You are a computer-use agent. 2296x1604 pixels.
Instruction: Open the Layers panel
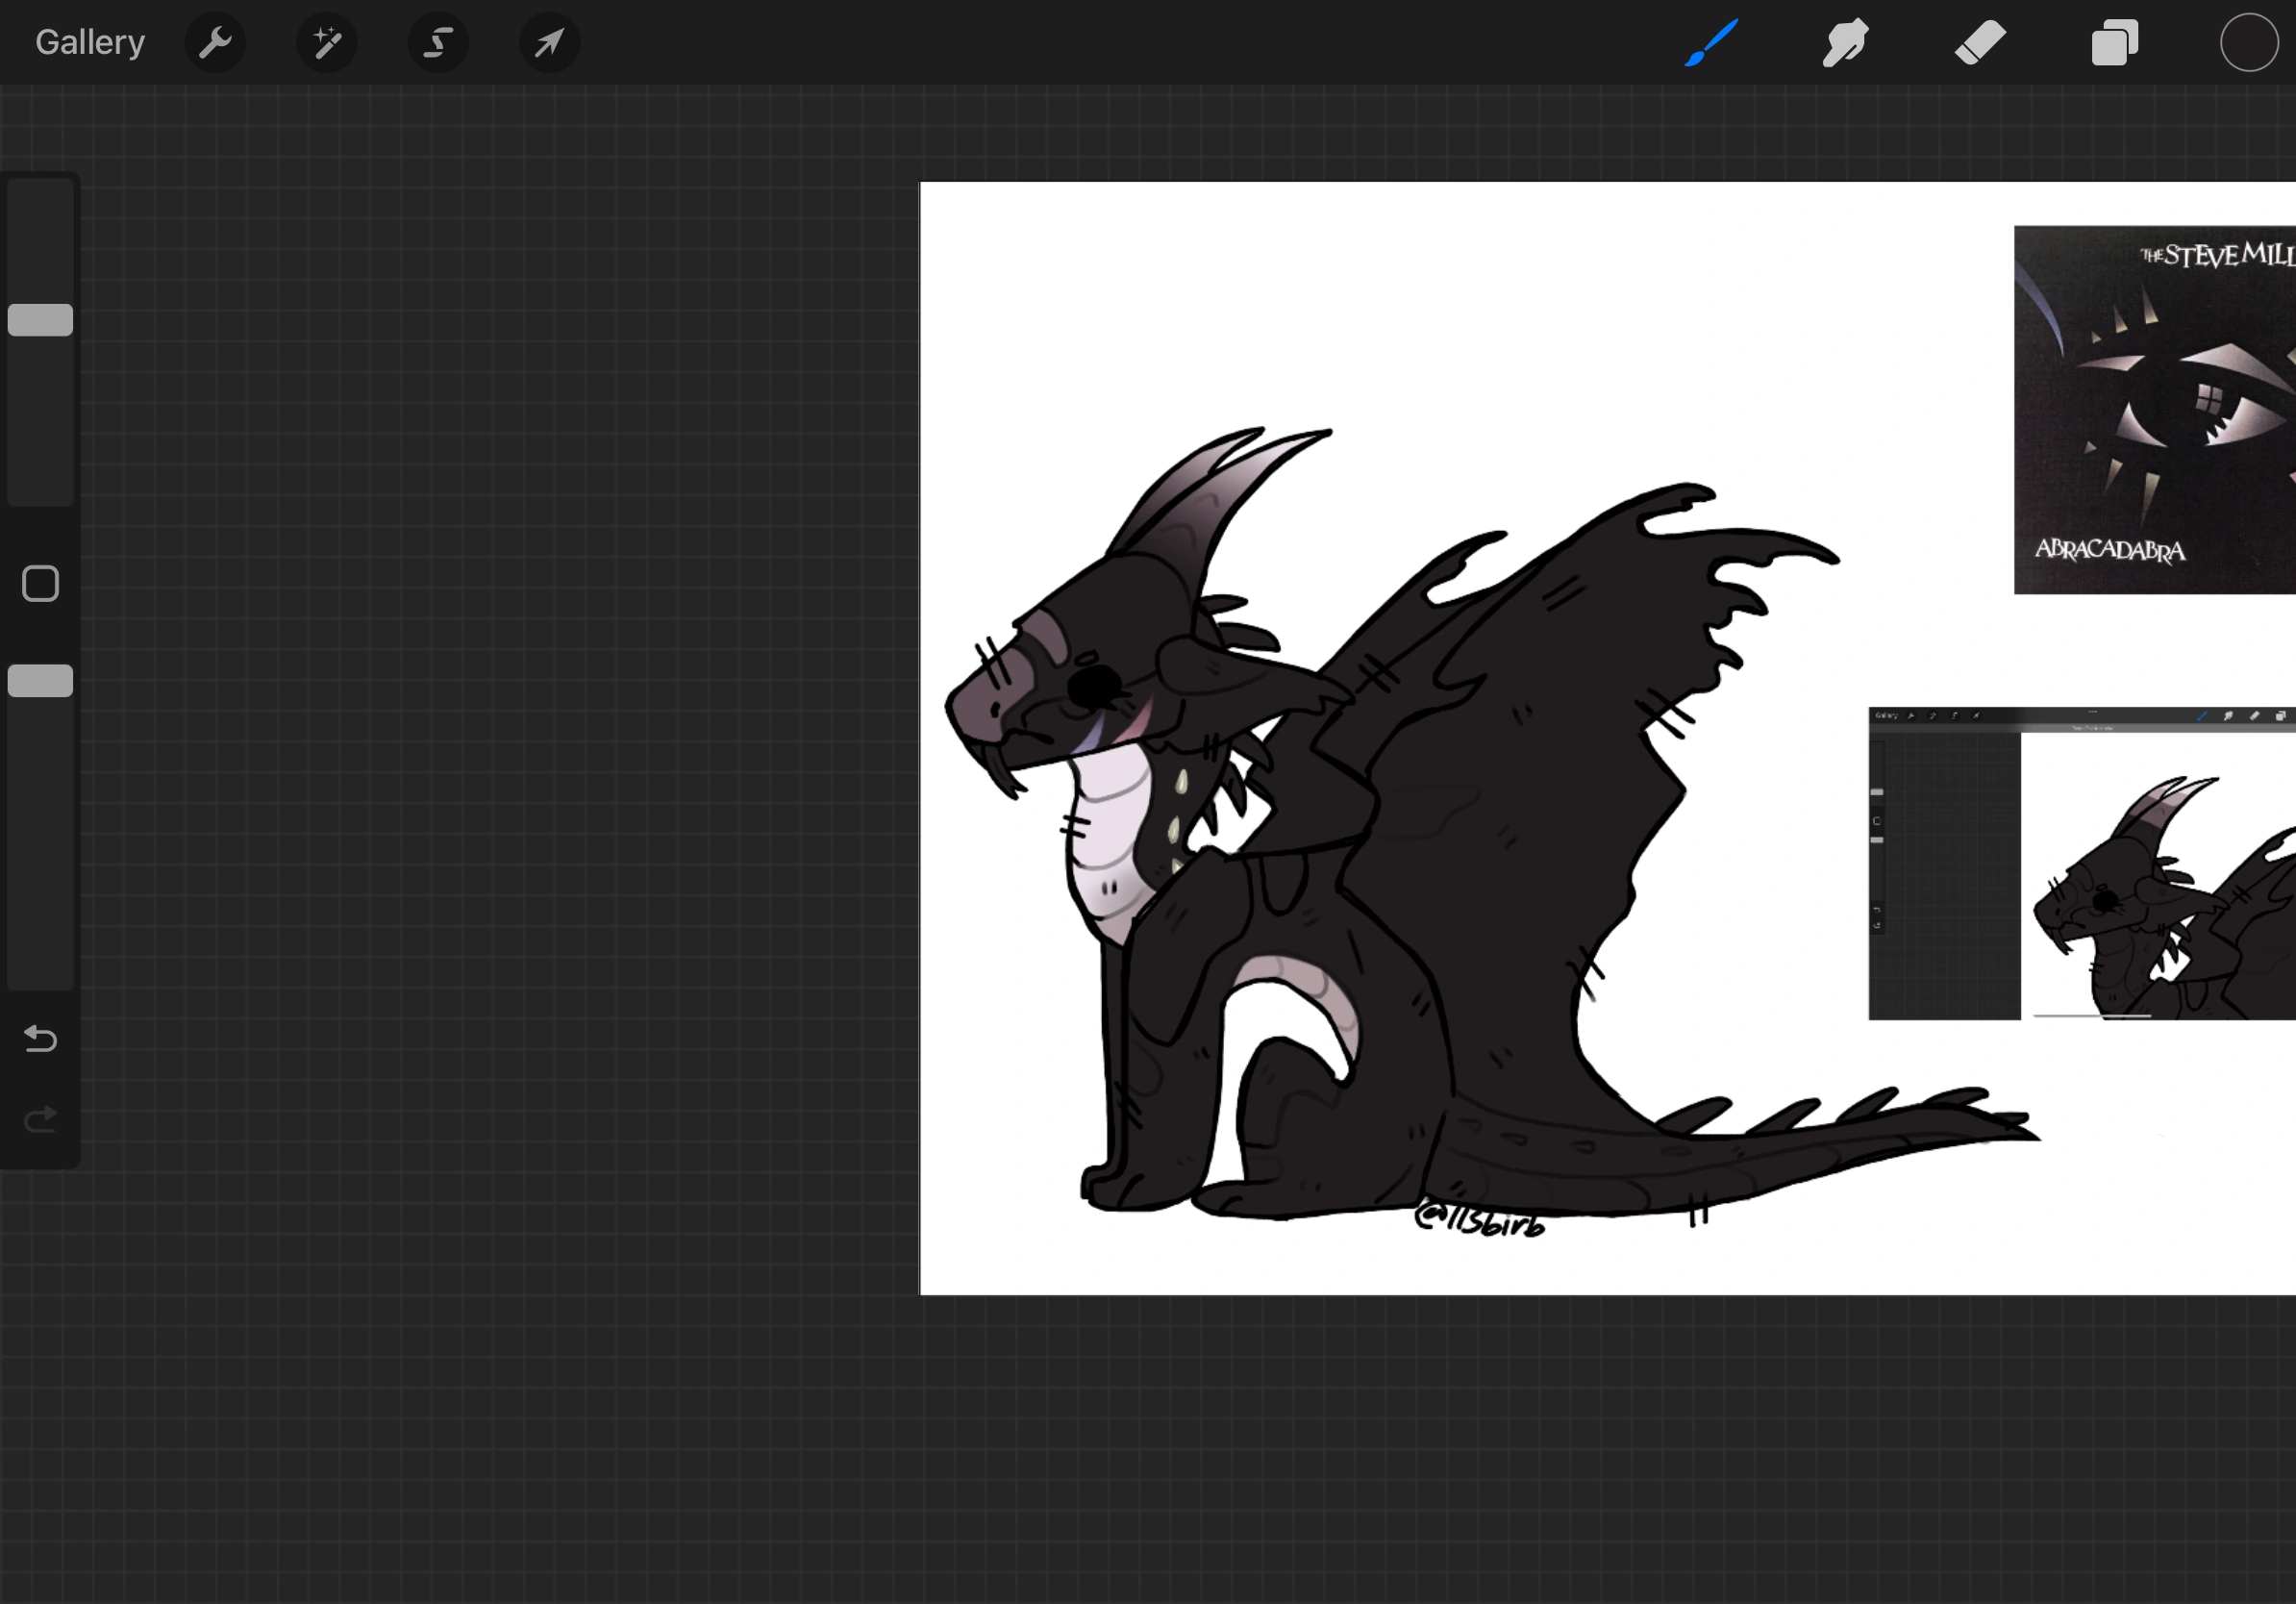2114,43
